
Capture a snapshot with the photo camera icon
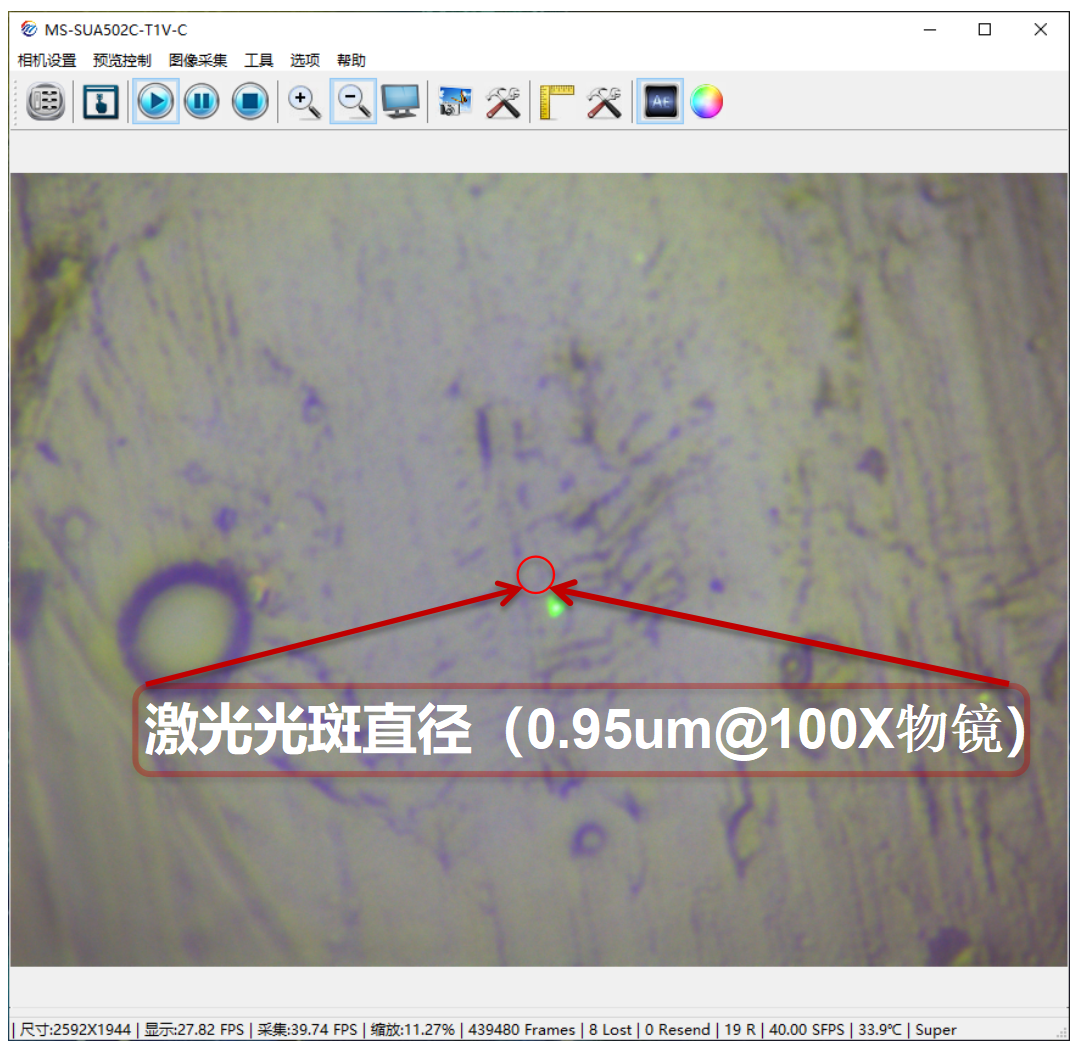point(455,102)
